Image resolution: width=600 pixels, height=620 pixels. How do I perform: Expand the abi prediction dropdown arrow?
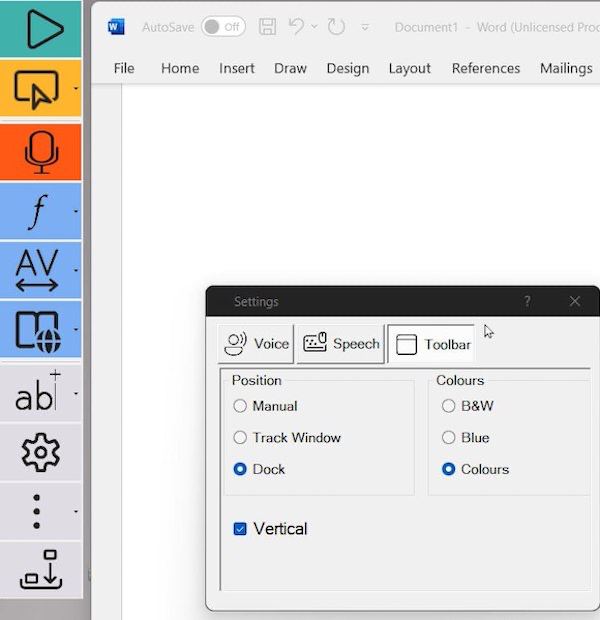(76, 393)
